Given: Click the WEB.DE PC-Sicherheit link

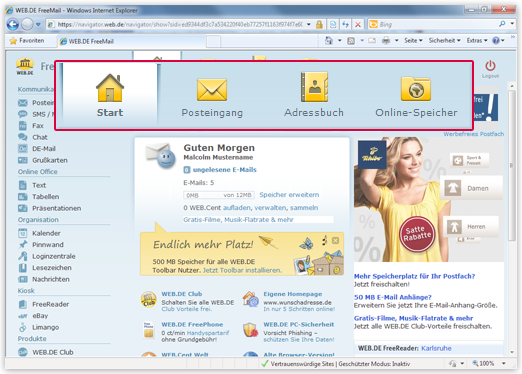Looking at the screenshot, I should (299, 324).
